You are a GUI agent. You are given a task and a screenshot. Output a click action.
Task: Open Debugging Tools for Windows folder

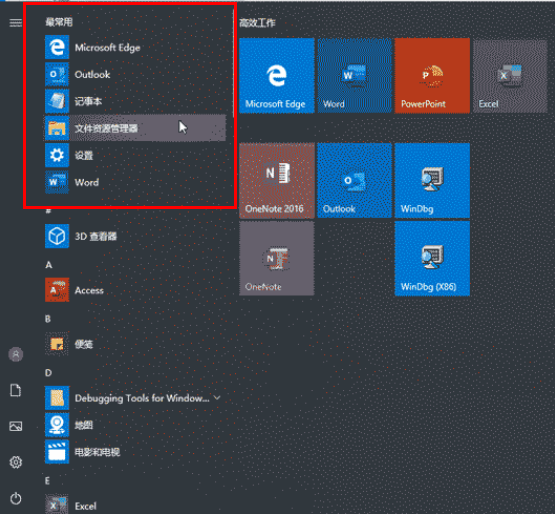click(x=135, y=398)
